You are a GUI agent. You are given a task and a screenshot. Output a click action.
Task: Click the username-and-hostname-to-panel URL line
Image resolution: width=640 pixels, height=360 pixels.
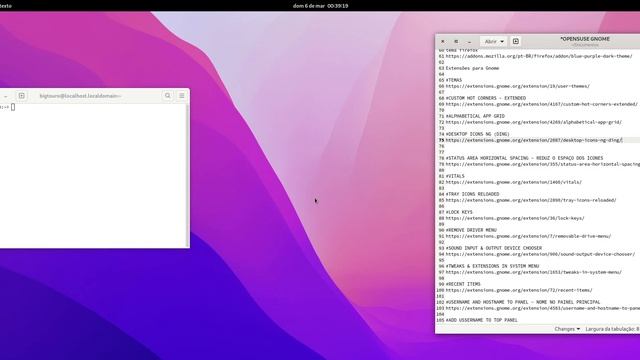coord(543,308)
